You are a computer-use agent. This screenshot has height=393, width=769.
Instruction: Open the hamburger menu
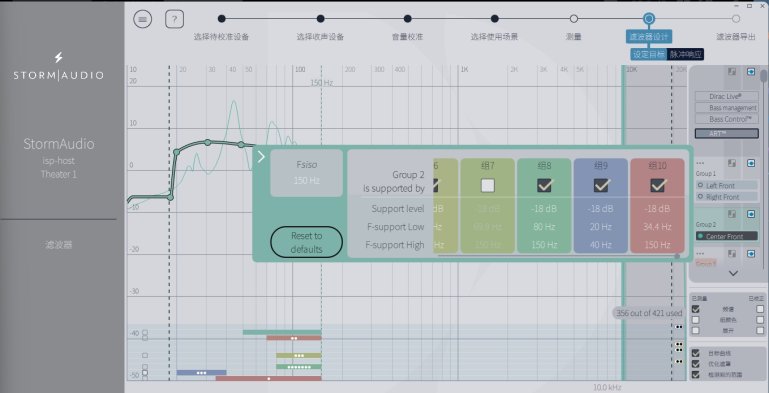pyautogui.click(x=143, y=20)
